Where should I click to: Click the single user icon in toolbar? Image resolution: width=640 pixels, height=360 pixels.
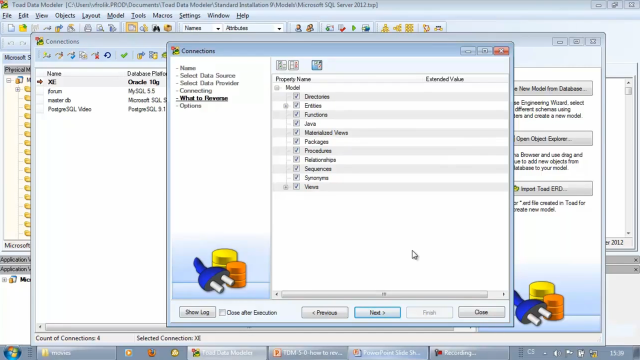[x=298, y=28]
